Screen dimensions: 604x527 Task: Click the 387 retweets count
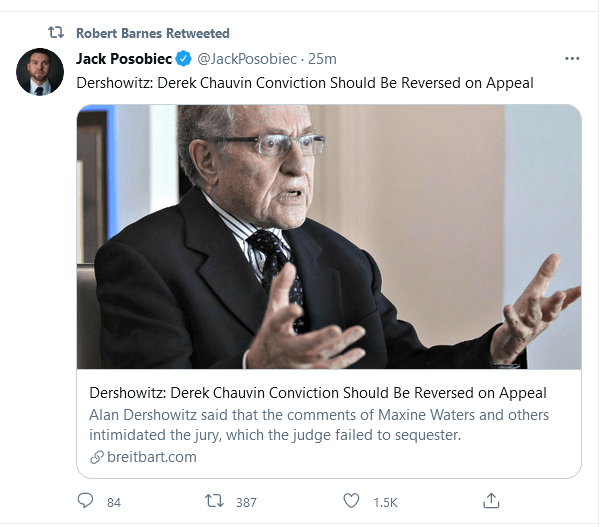(x=246, y=502)
